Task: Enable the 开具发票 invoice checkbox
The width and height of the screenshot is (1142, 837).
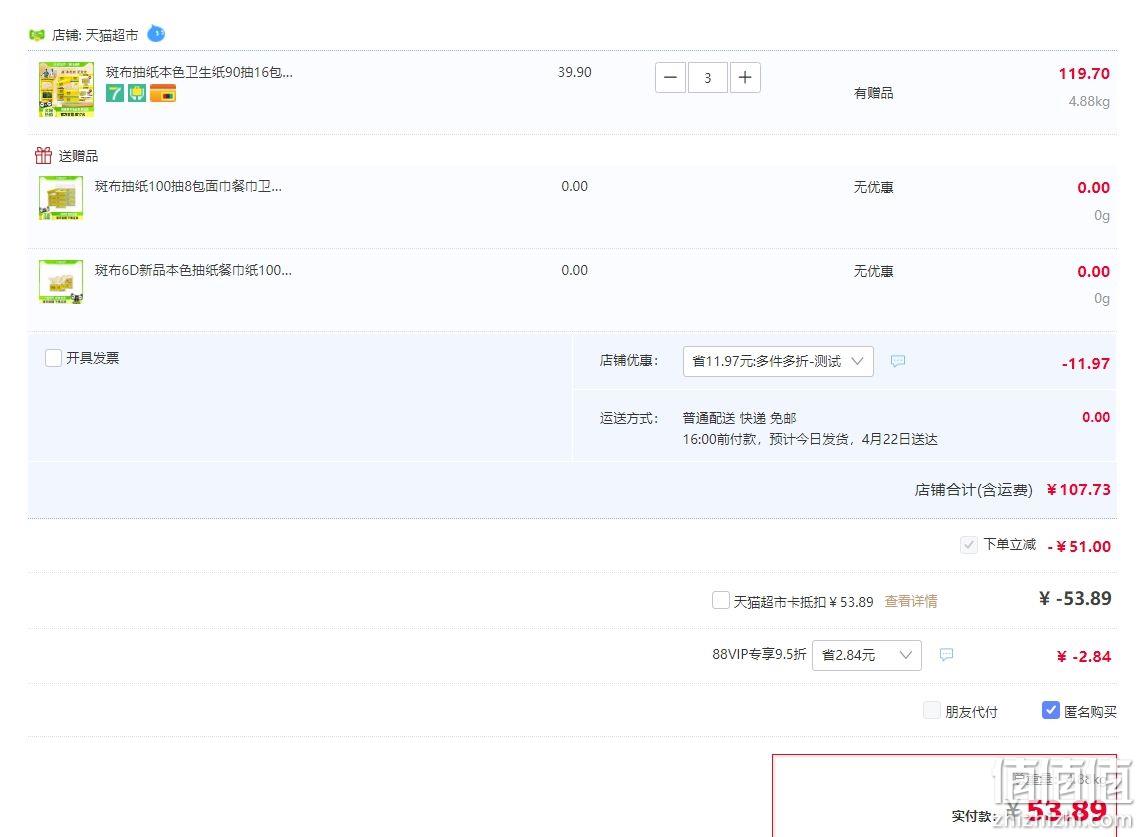Action: [x=53, y=358]
